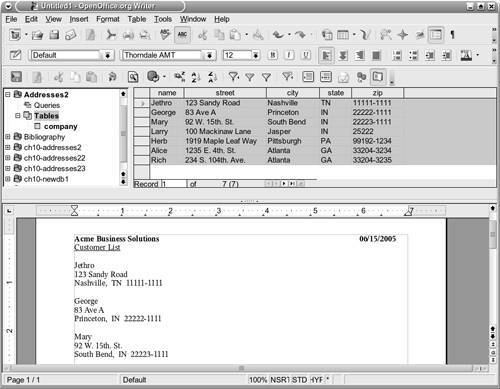The height and width of the screenshot is (389, 500).
Task: Undo the last action with Undo arrow icon
Action: click(278, 35)
